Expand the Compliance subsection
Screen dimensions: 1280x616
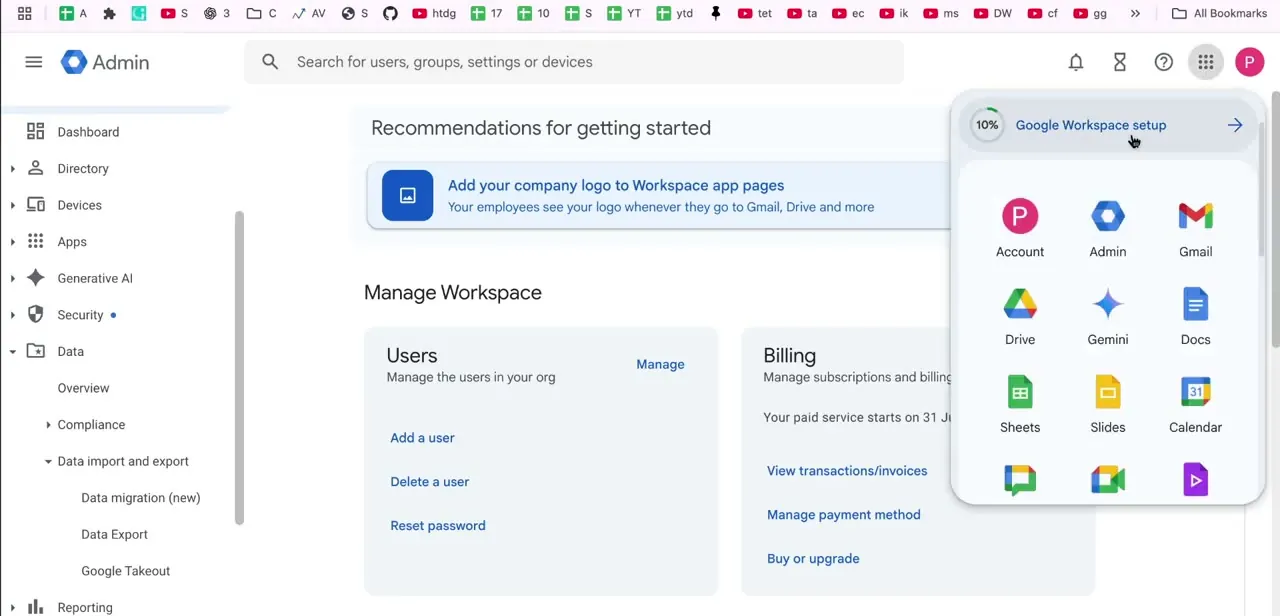[x=48, y=425]
